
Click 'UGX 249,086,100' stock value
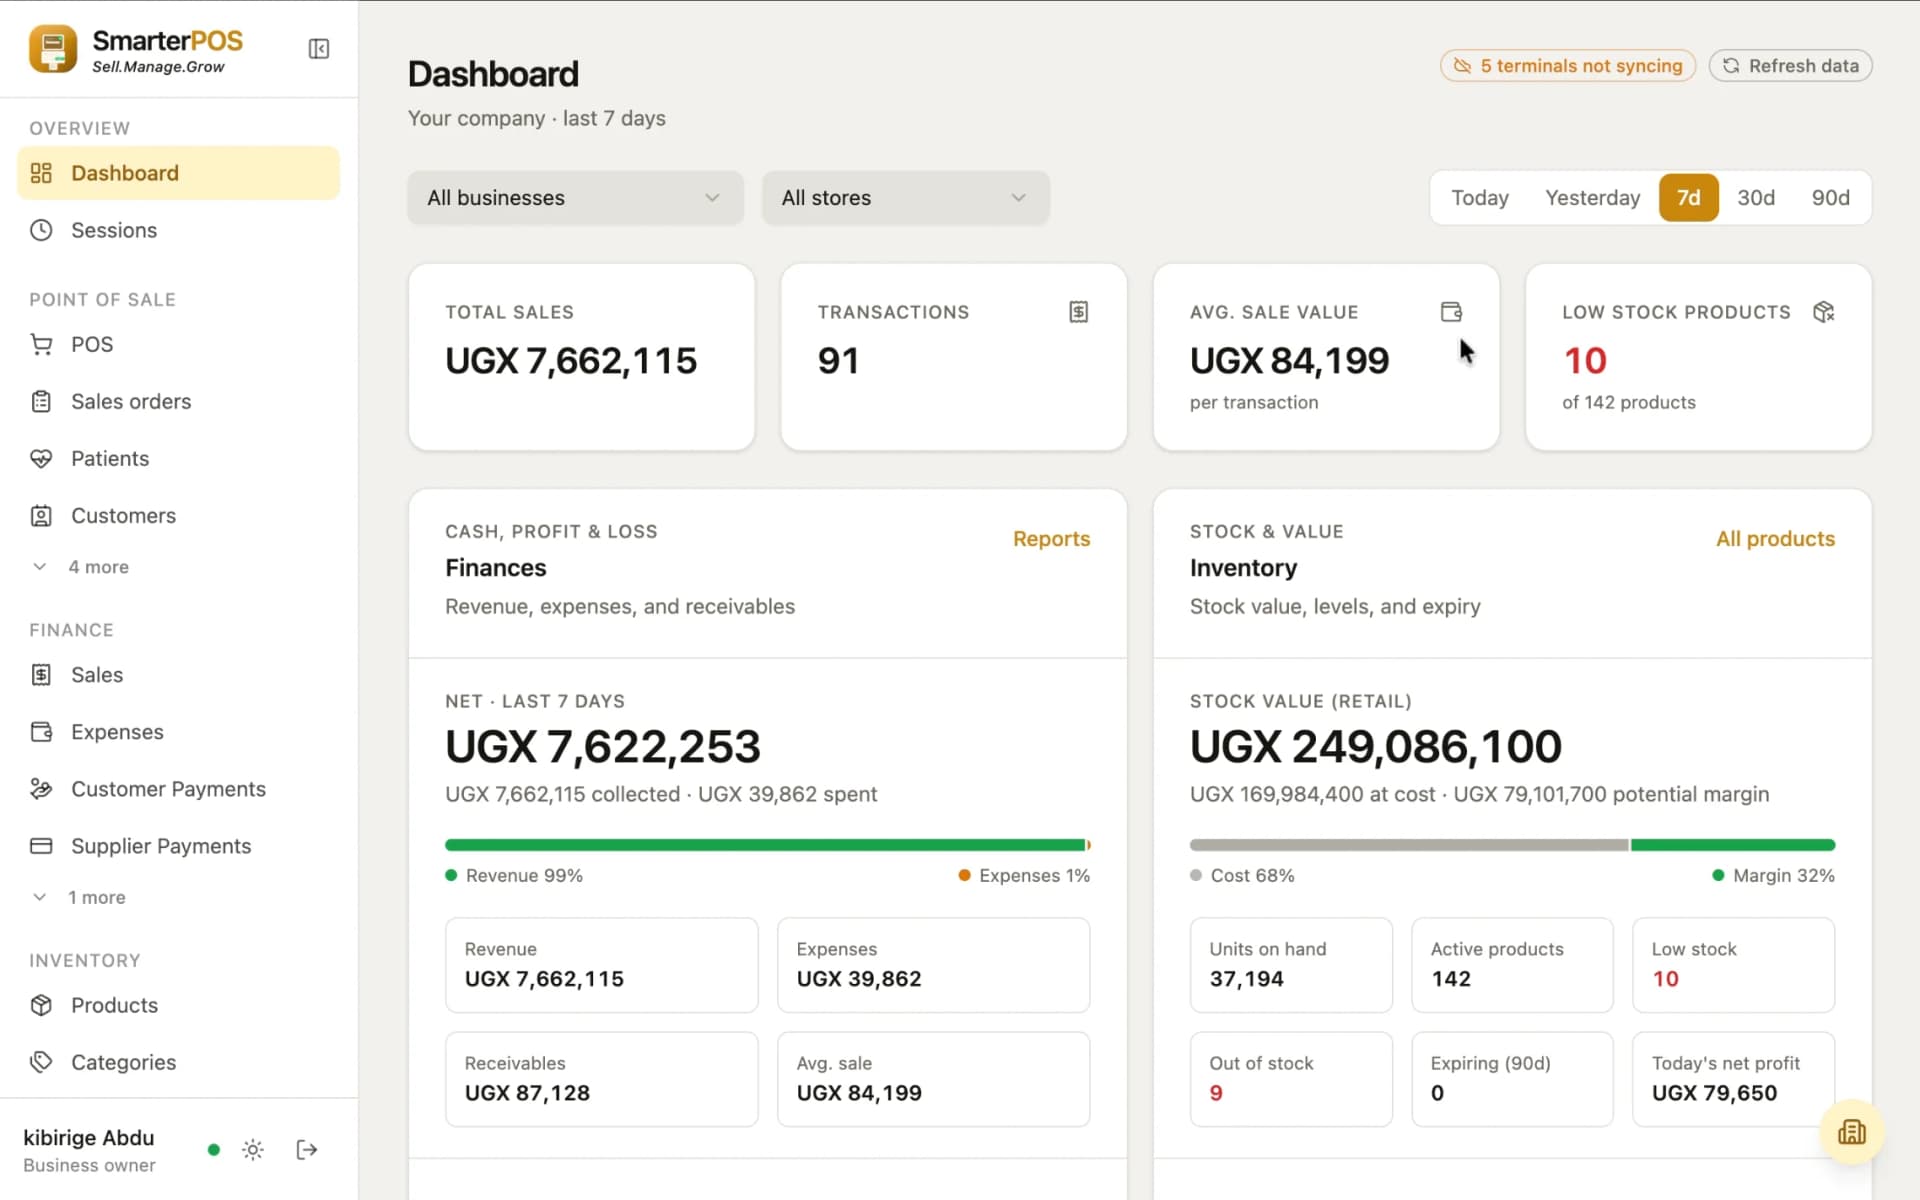pos(1375,747)
